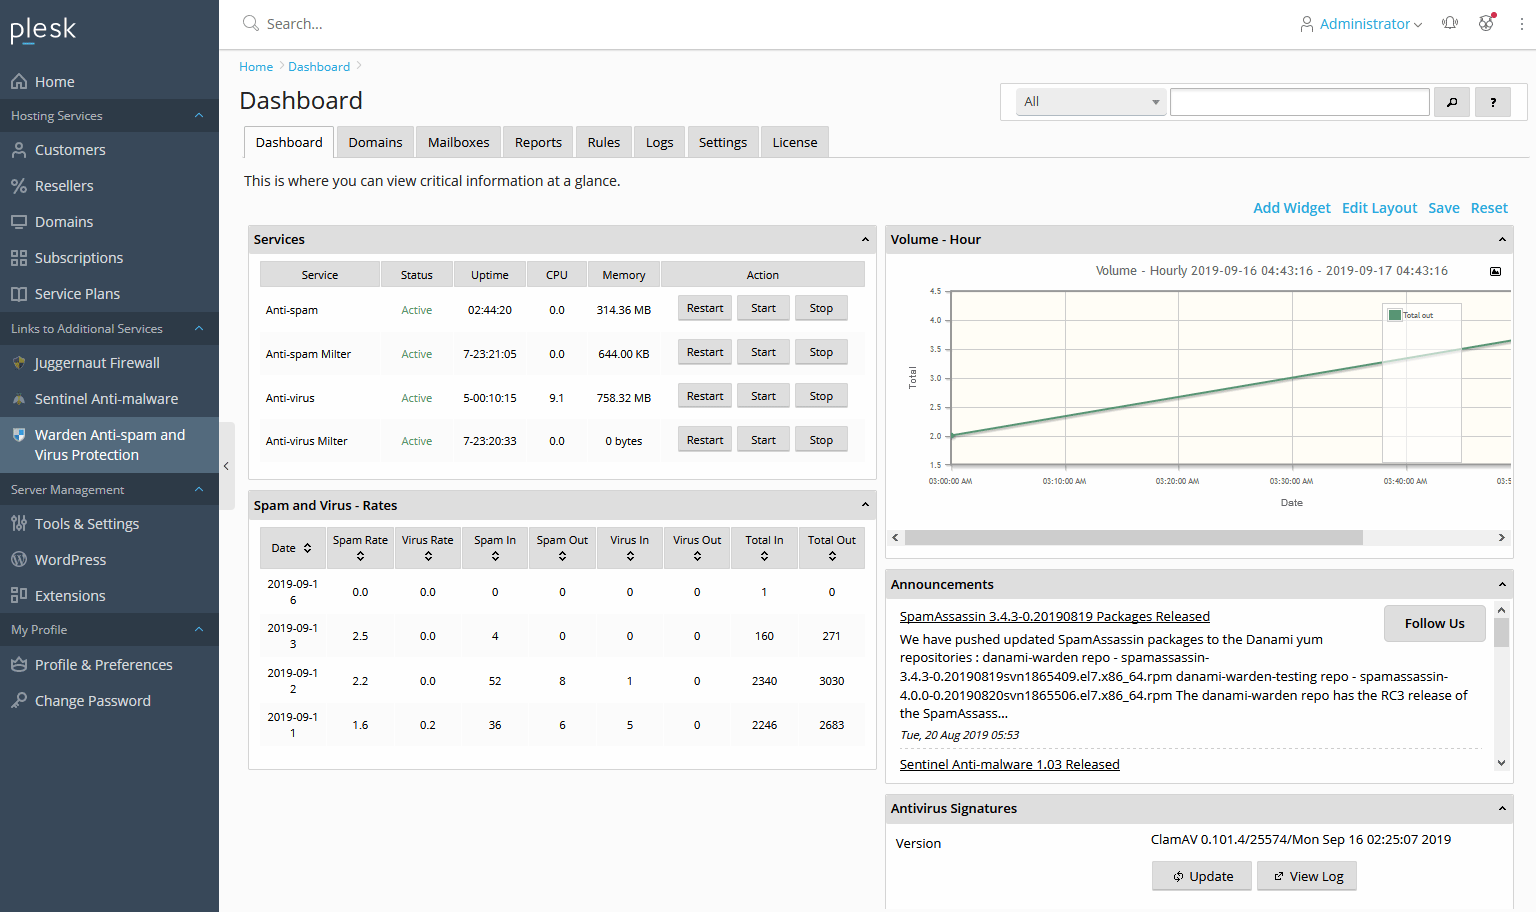Screen dimensions: 1536x912
Task: Open SpamAssassin Packages Released announcement
Action: (1054, 617)
